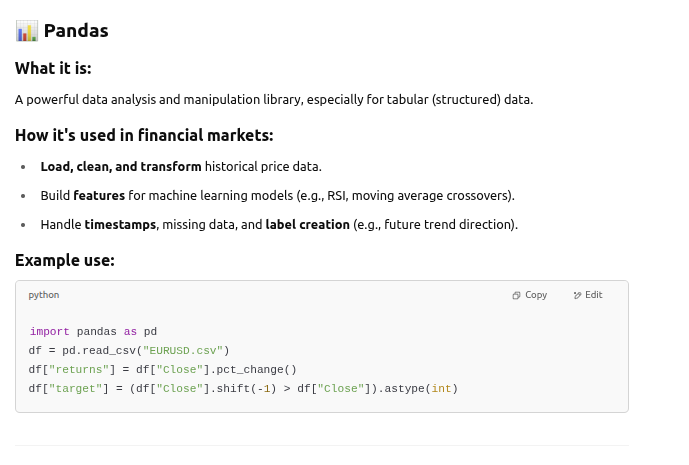Click the "EURUSD.csv" string in the code
This screenshot has width=689, height=465.
[184, 350]
